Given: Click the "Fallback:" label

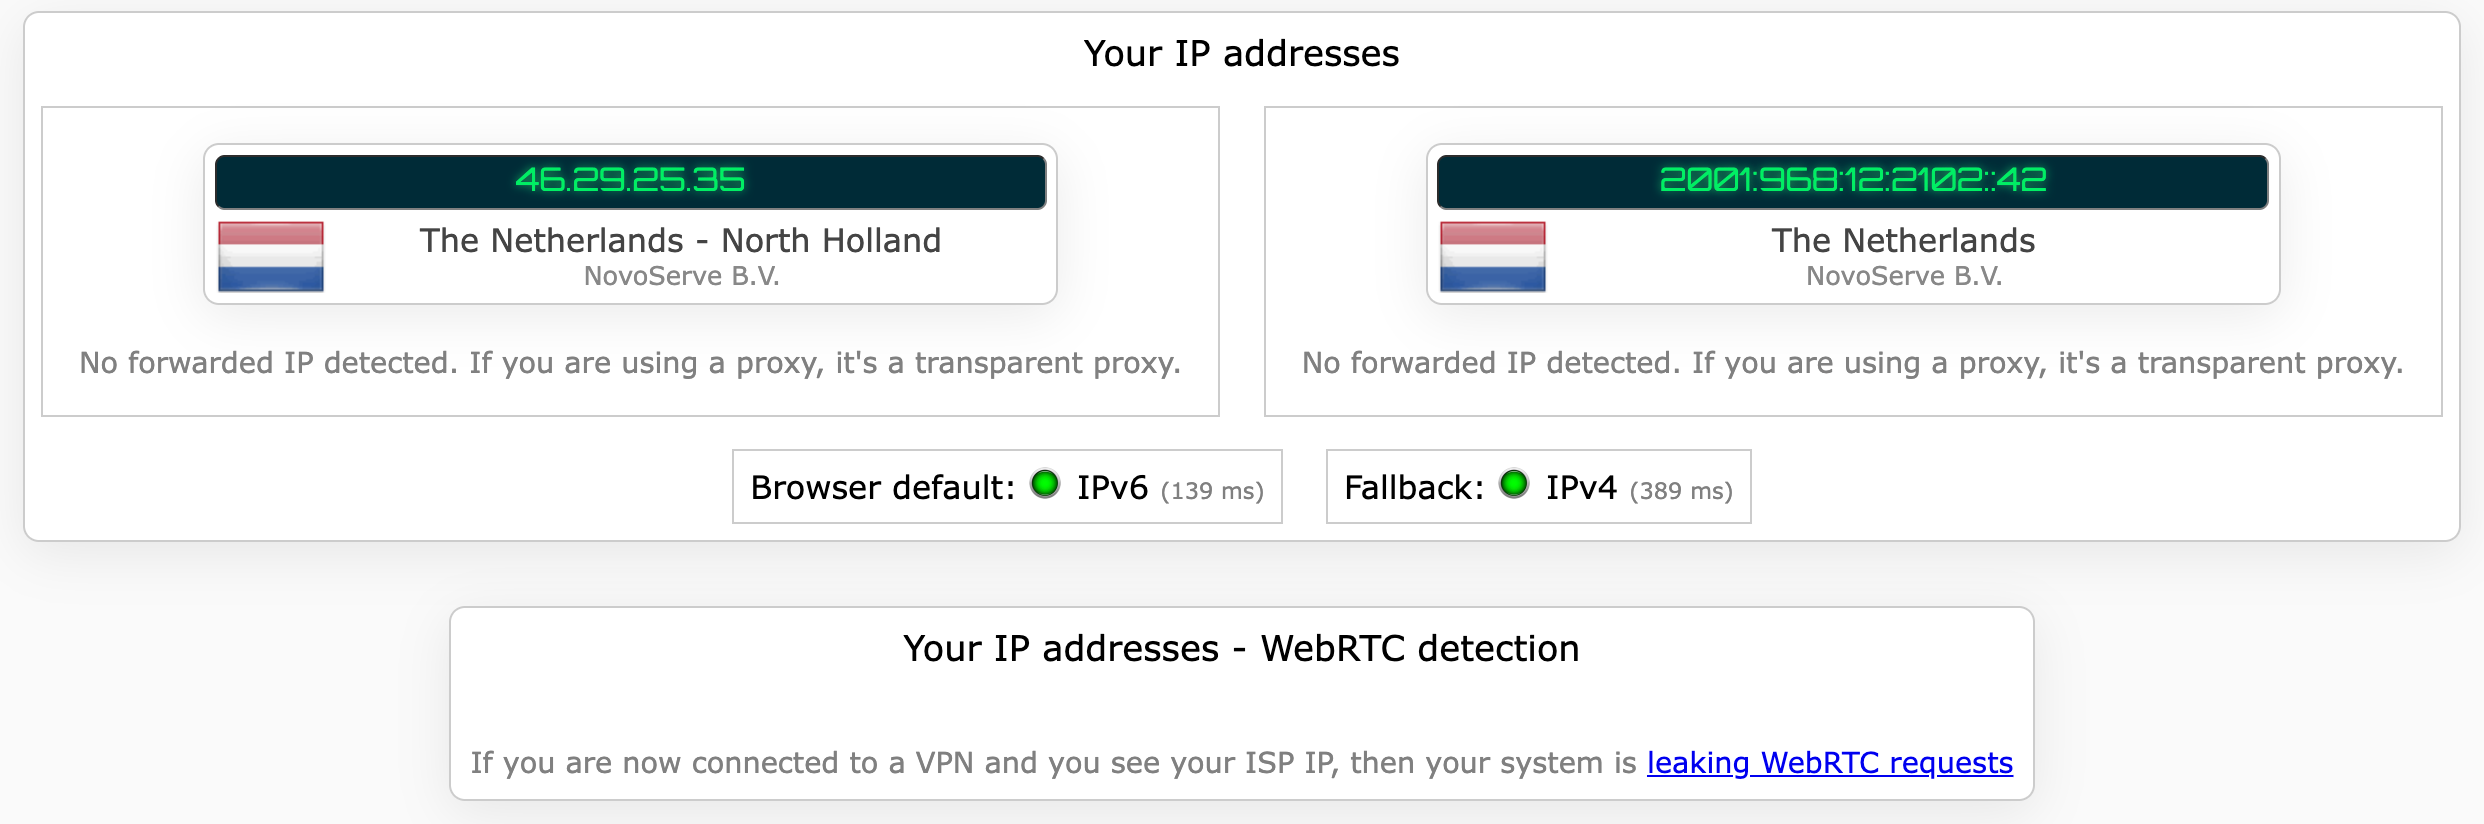Looking at the screenshot, I should 1413,488.
